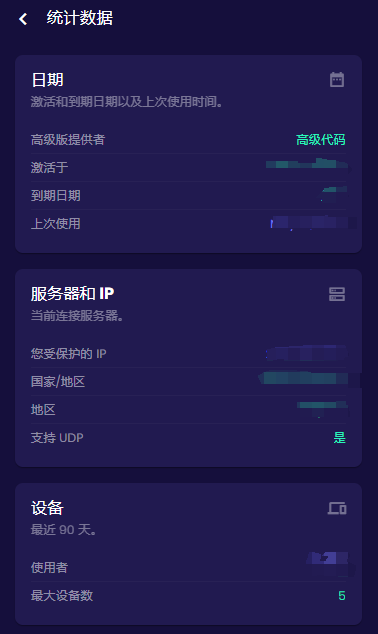
Task: Click the 设备 section heading
Action: 47,508
